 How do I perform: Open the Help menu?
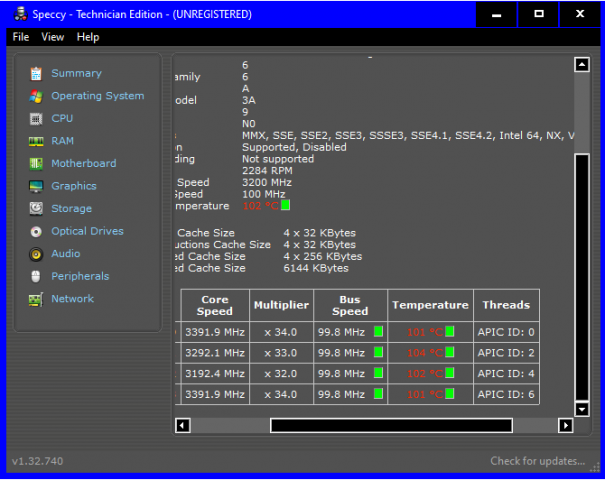click(88, 37)
